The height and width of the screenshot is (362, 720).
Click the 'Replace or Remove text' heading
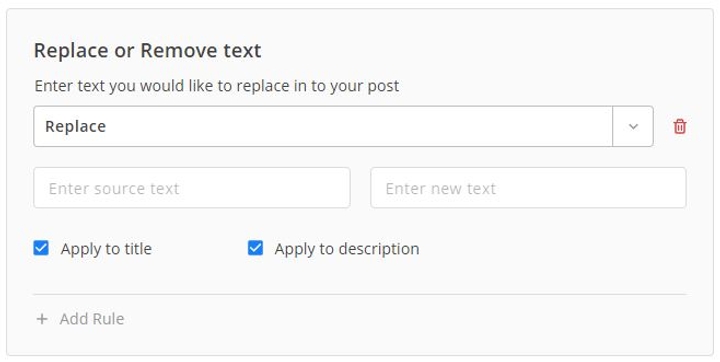[147, 50]
